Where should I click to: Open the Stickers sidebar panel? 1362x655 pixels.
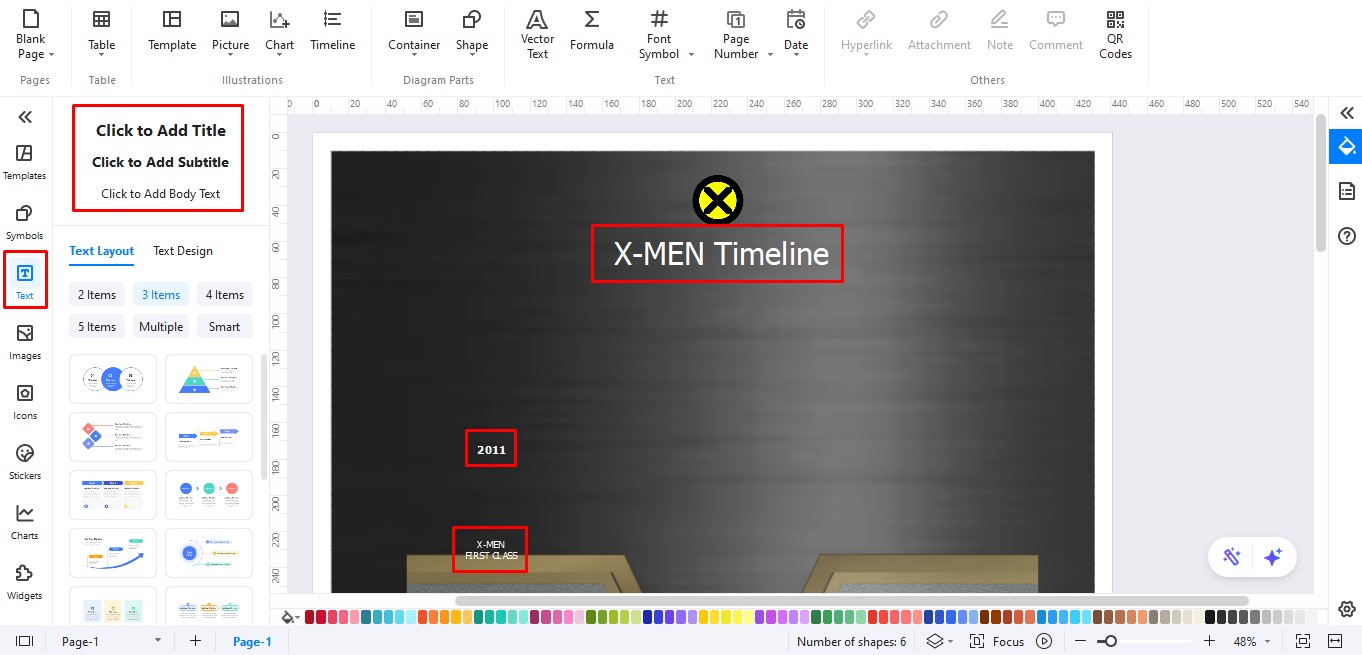25,462
